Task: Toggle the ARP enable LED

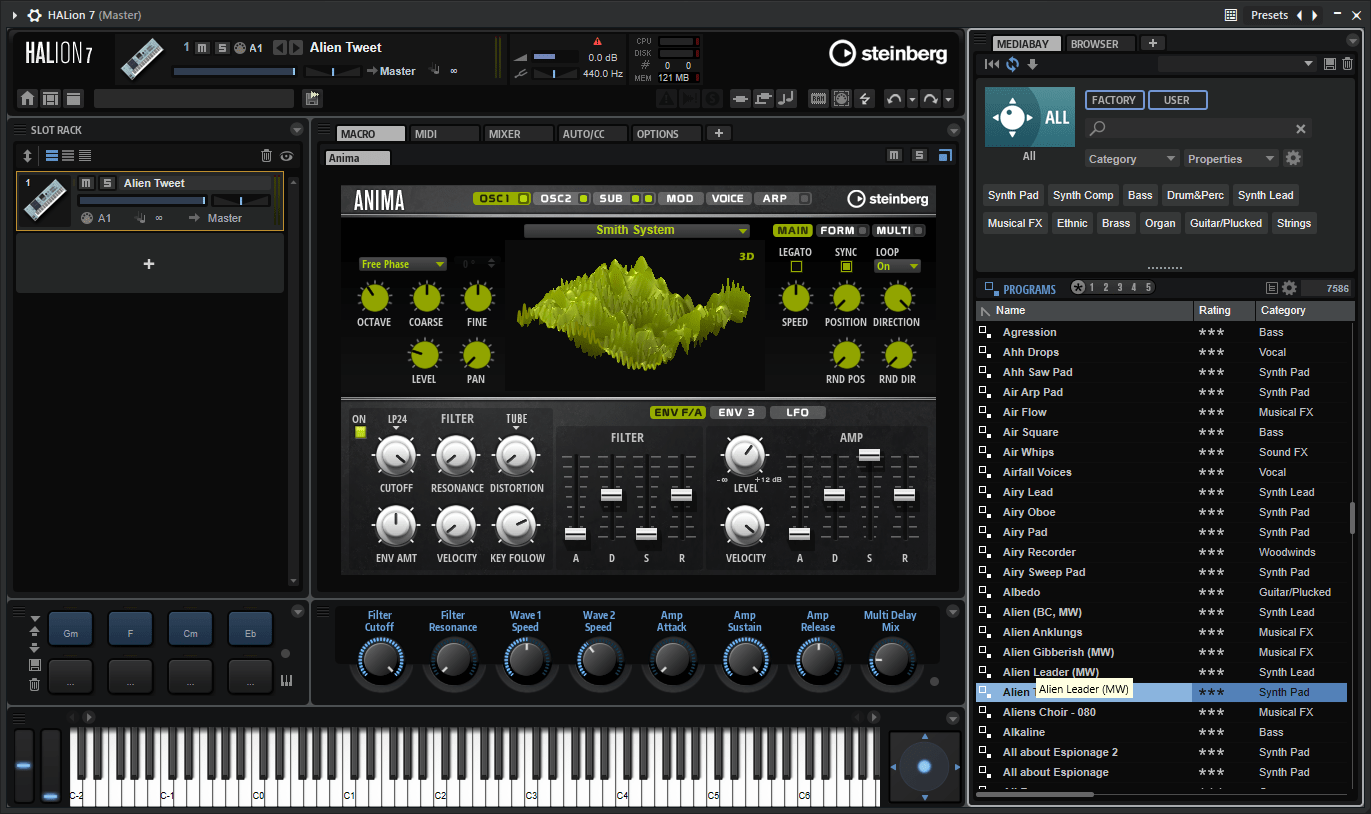Action: click(803, 198)
